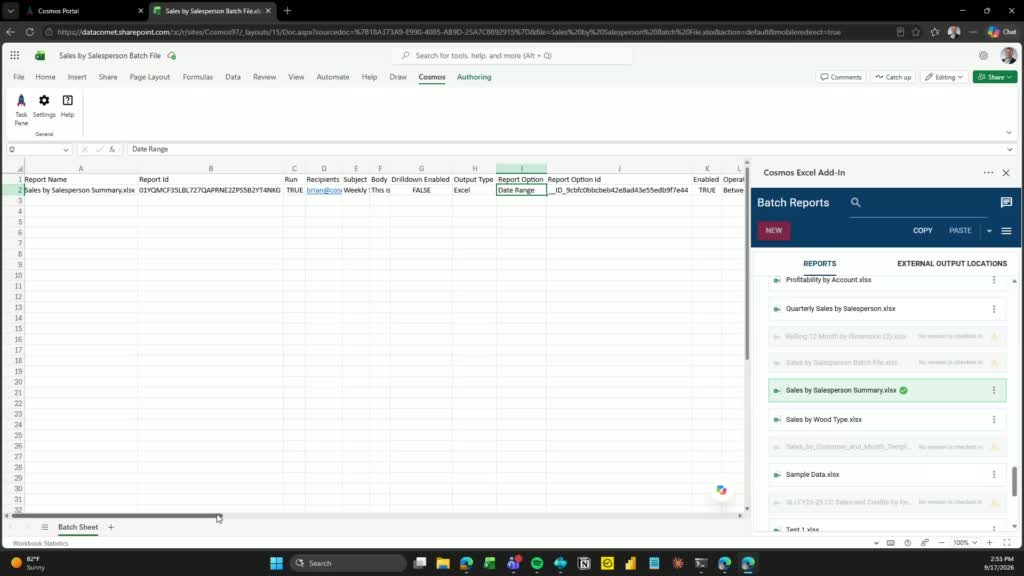Click the PASTE button
Viewport: 1024px width, 576px height.
pos(960,231)
